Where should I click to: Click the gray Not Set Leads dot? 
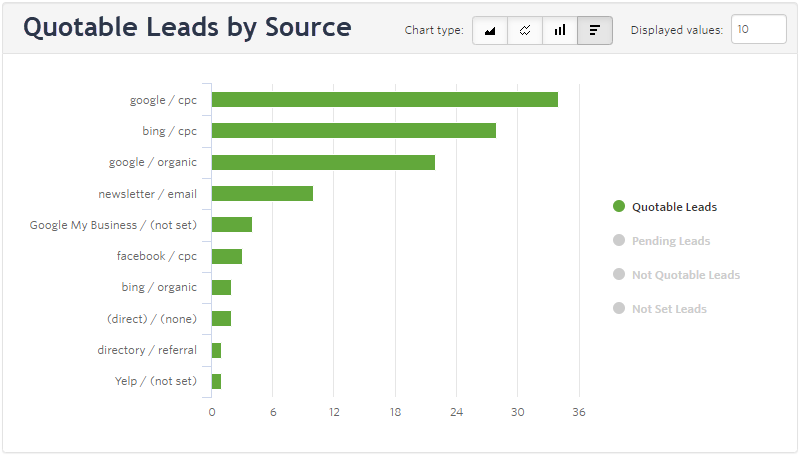pyautogui.click(x=619, y=308)
